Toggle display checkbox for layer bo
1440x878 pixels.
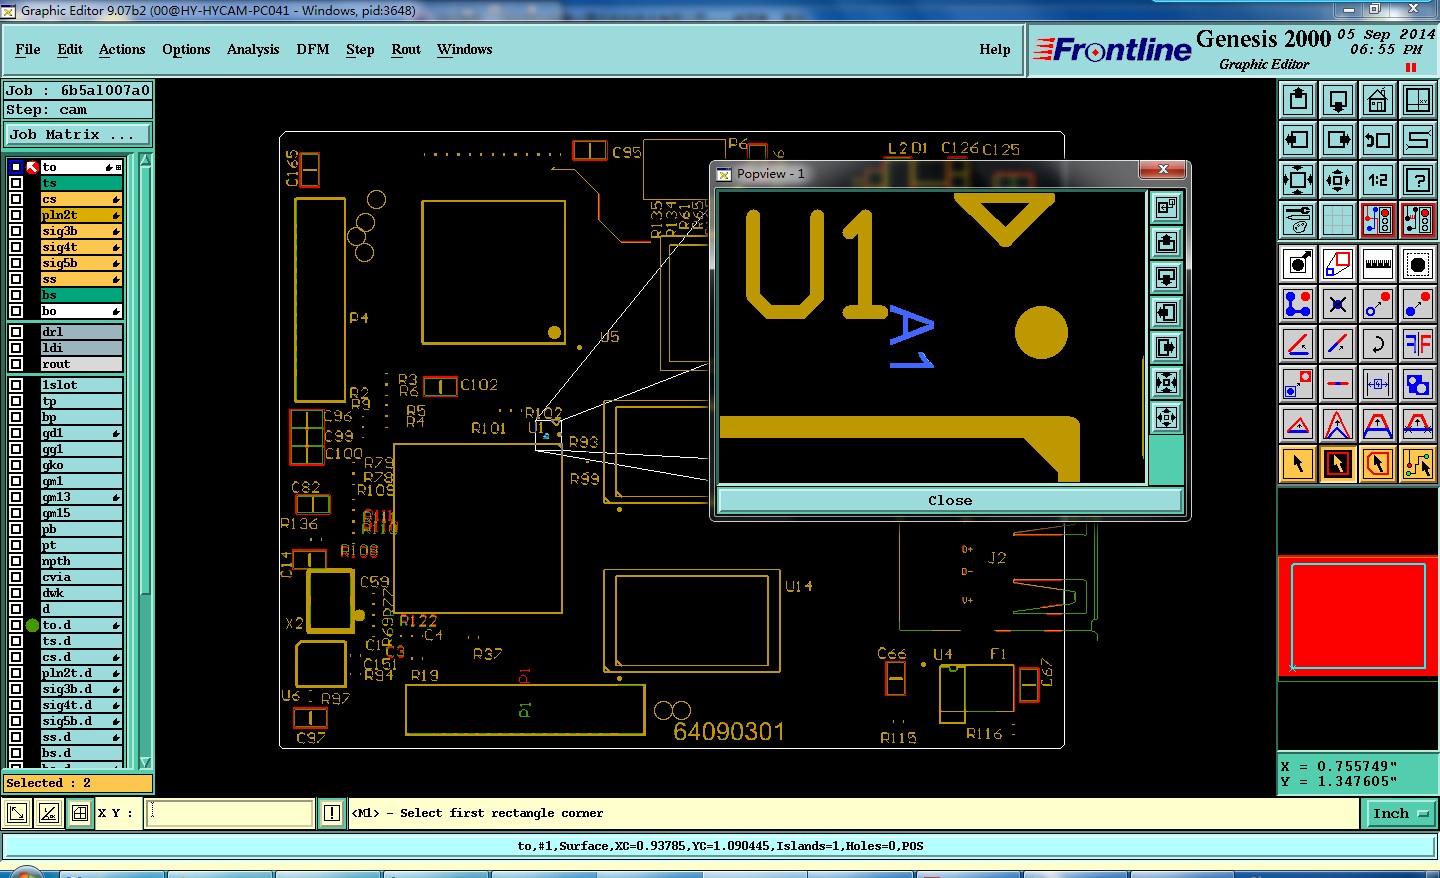coord(16,311)
